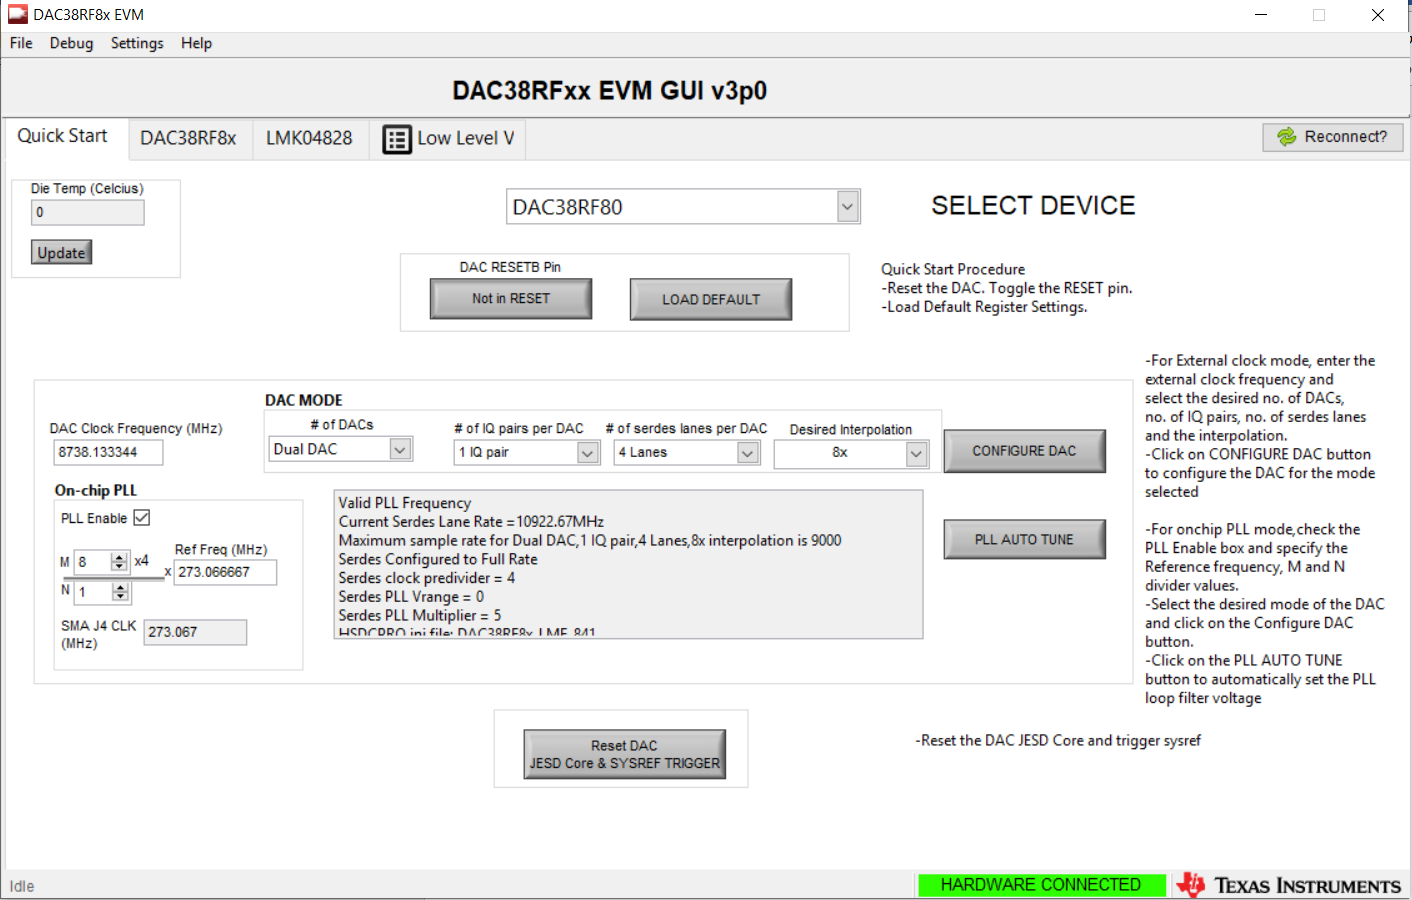Open the File menu
The height and width of the screenshot is (900, 1412).
[21, 43]
